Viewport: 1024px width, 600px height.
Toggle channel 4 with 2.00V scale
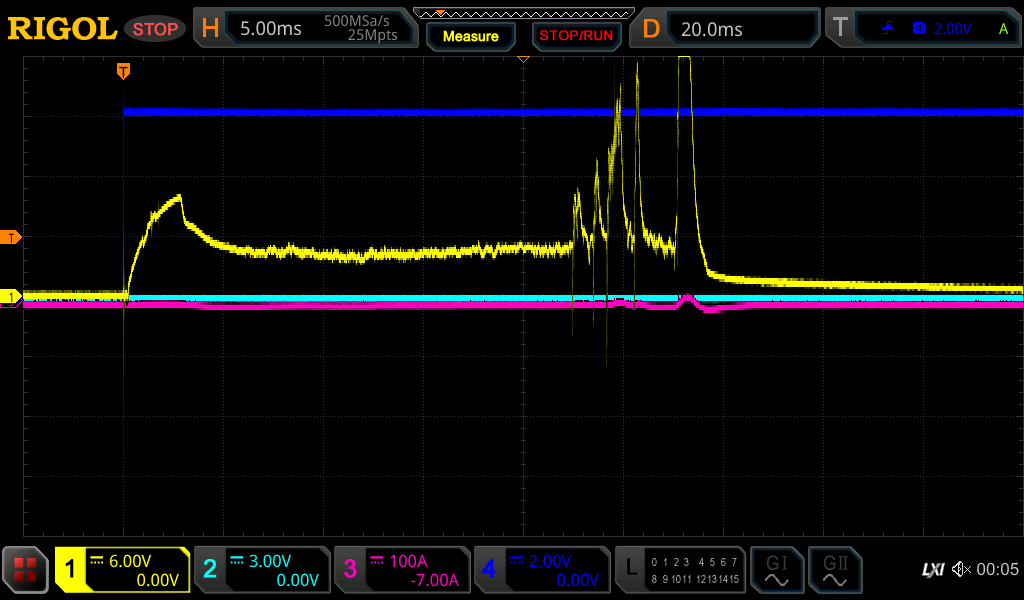point(542,570)
